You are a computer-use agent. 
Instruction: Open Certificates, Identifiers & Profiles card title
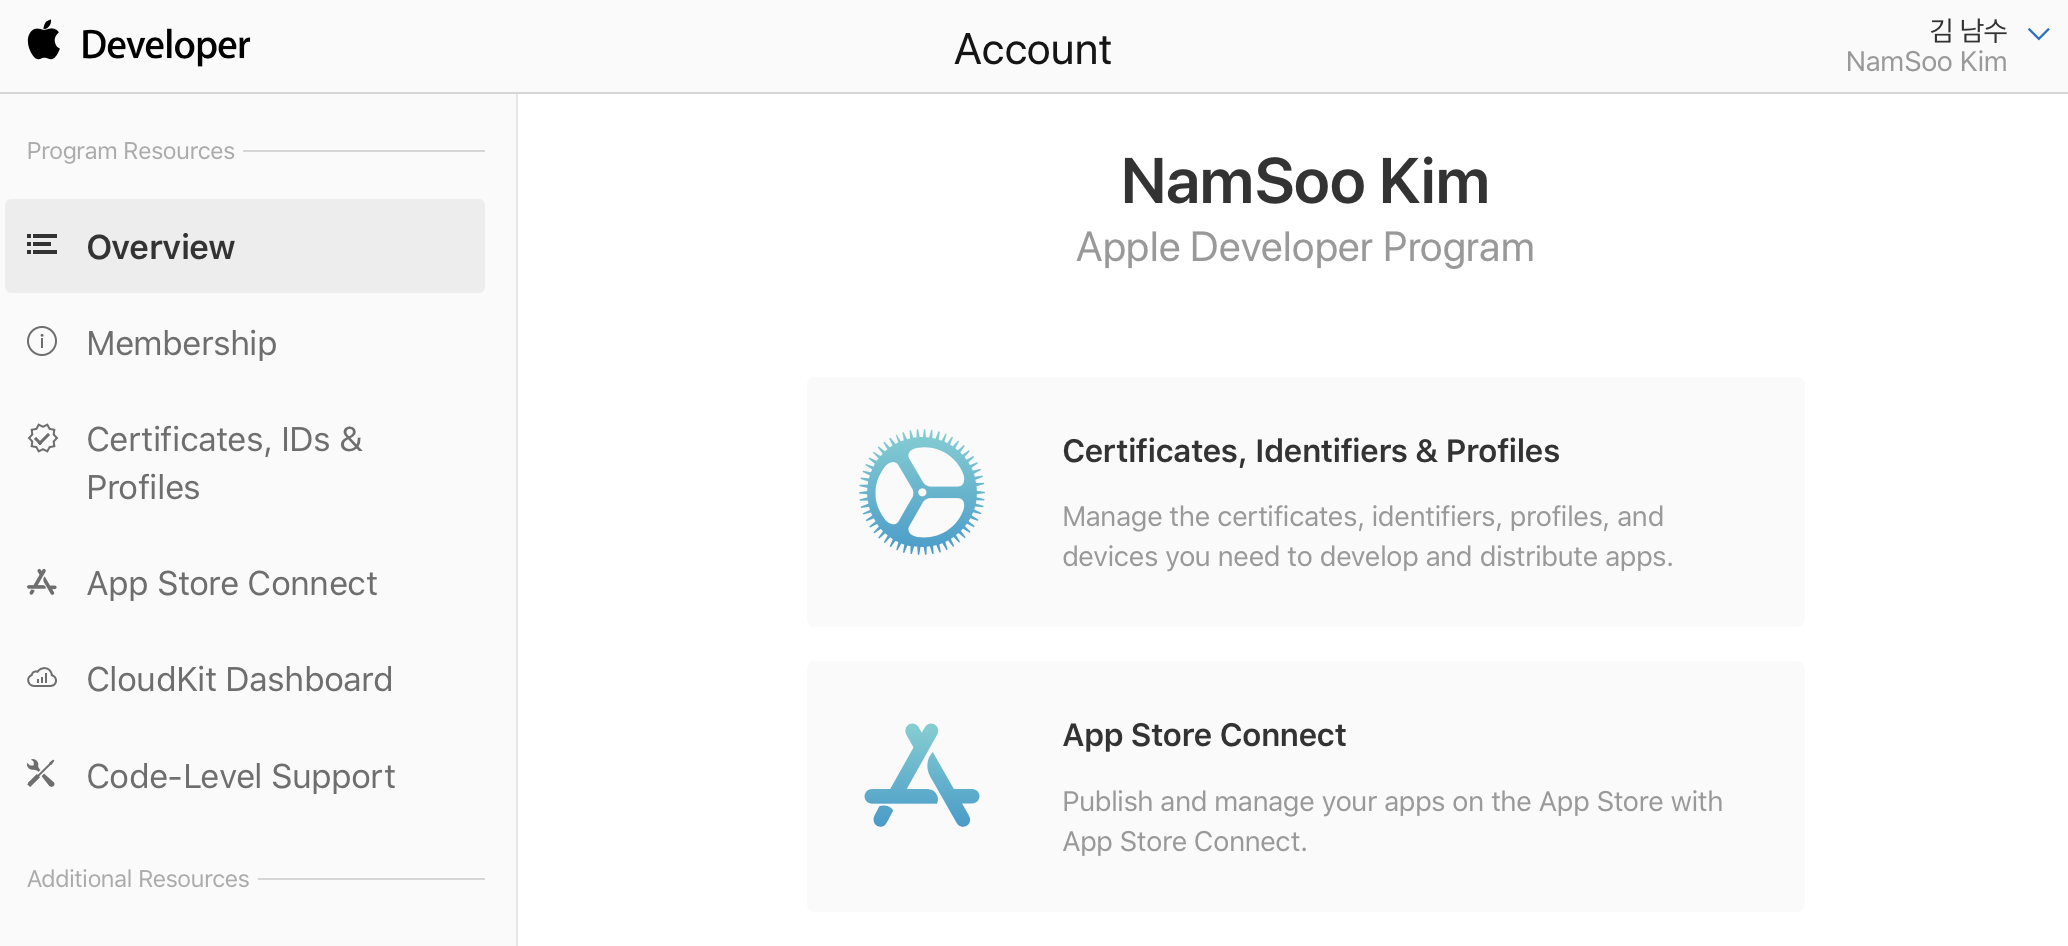[1311, 451]
